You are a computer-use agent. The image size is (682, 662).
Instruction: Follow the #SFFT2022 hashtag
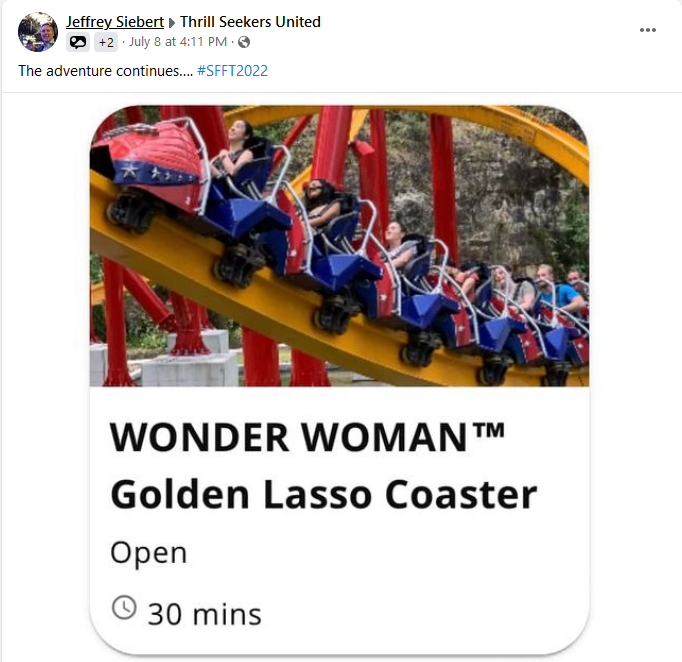[x=232, y=71]
